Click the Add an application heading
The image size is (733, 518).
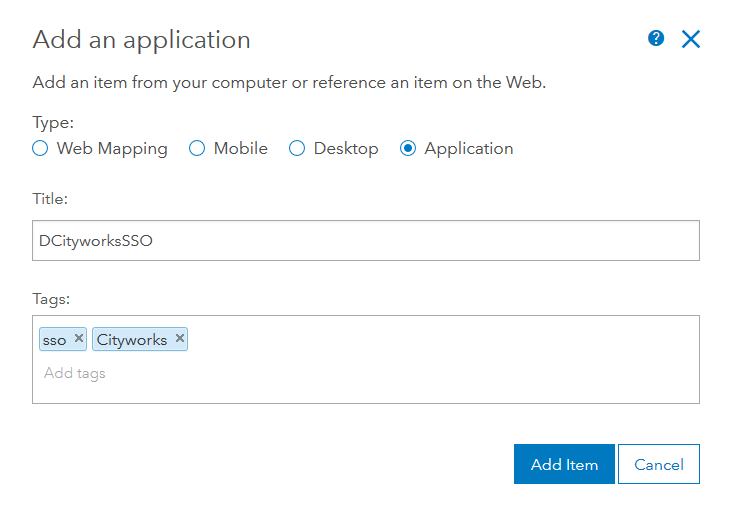point(141,40)
